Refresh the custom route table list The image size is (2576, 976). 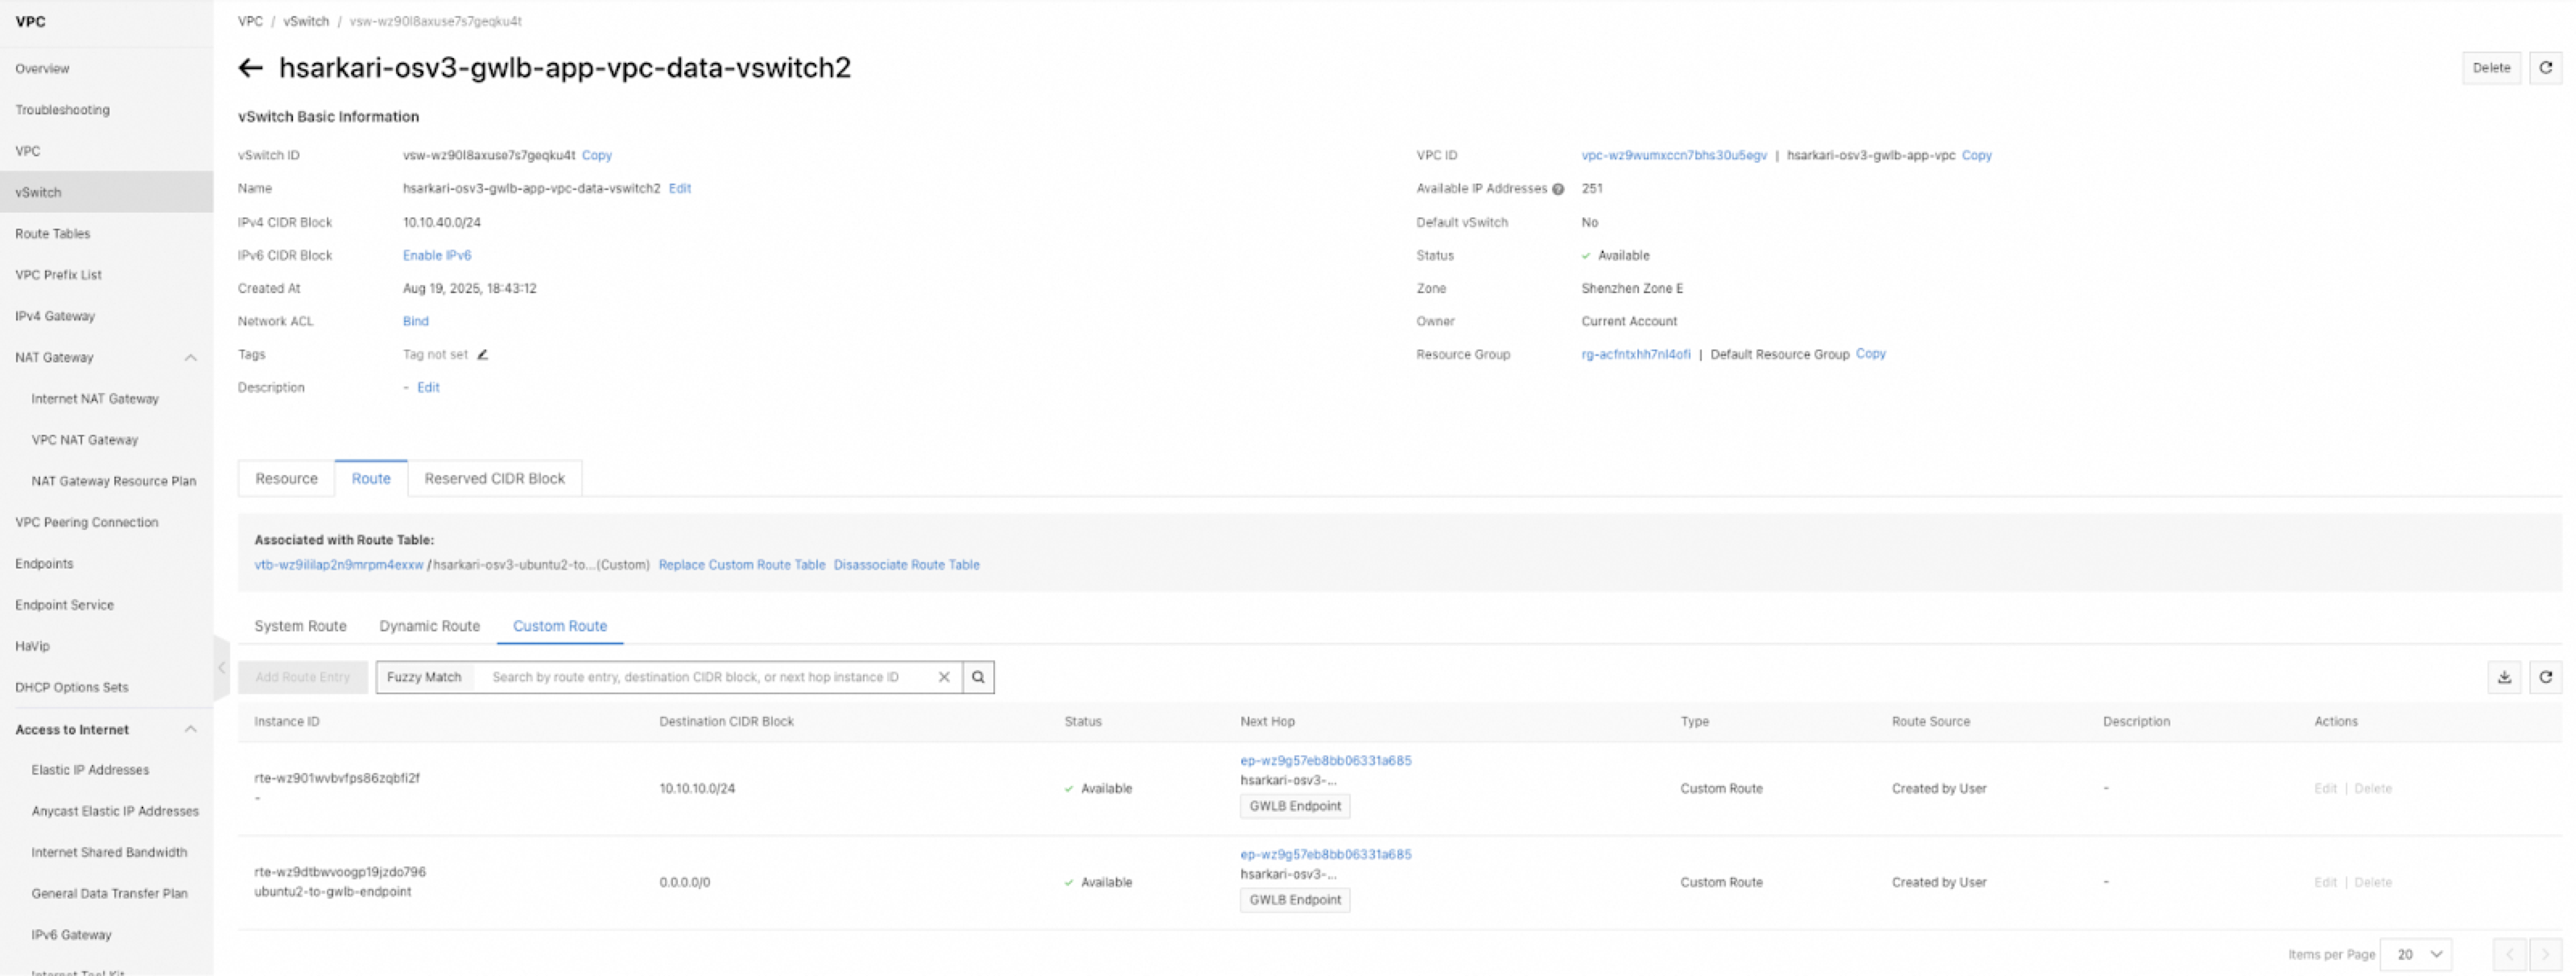coord(2545,677)
